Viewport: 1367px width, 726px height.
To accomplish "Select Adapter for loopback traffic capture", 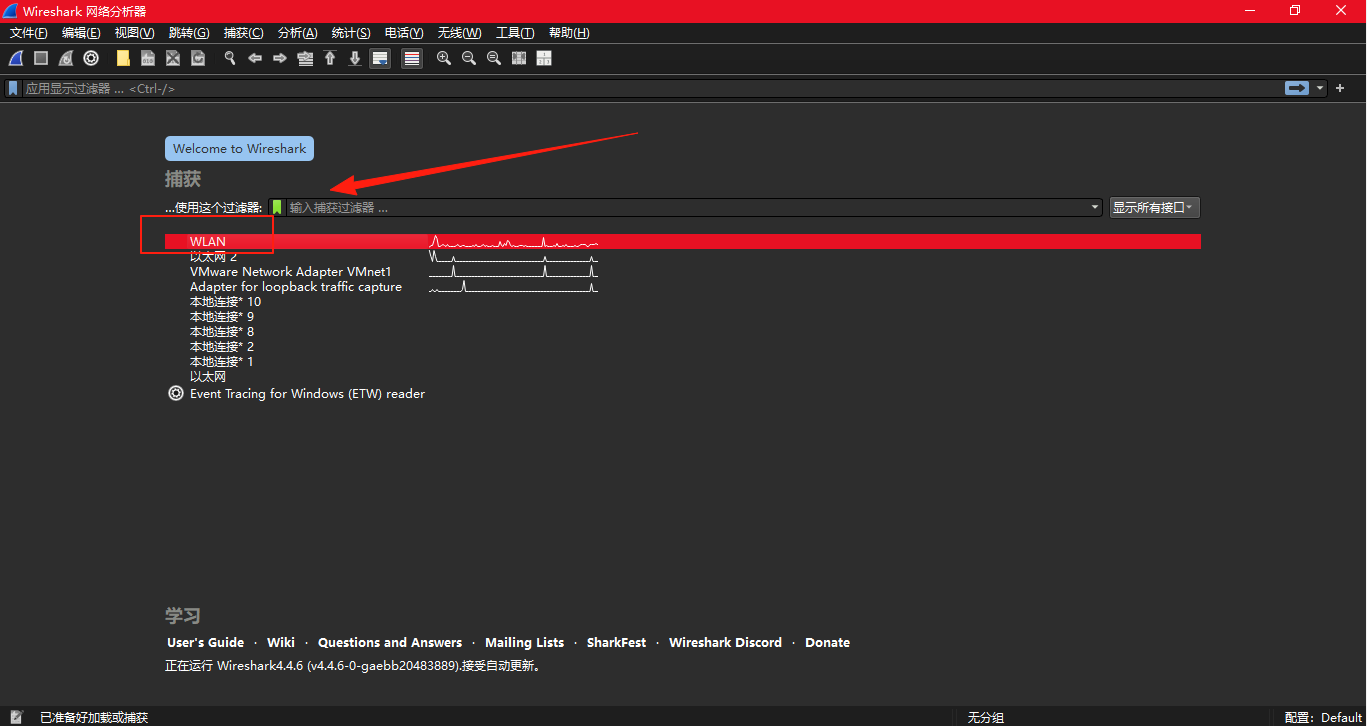I will tap(296, 286).
